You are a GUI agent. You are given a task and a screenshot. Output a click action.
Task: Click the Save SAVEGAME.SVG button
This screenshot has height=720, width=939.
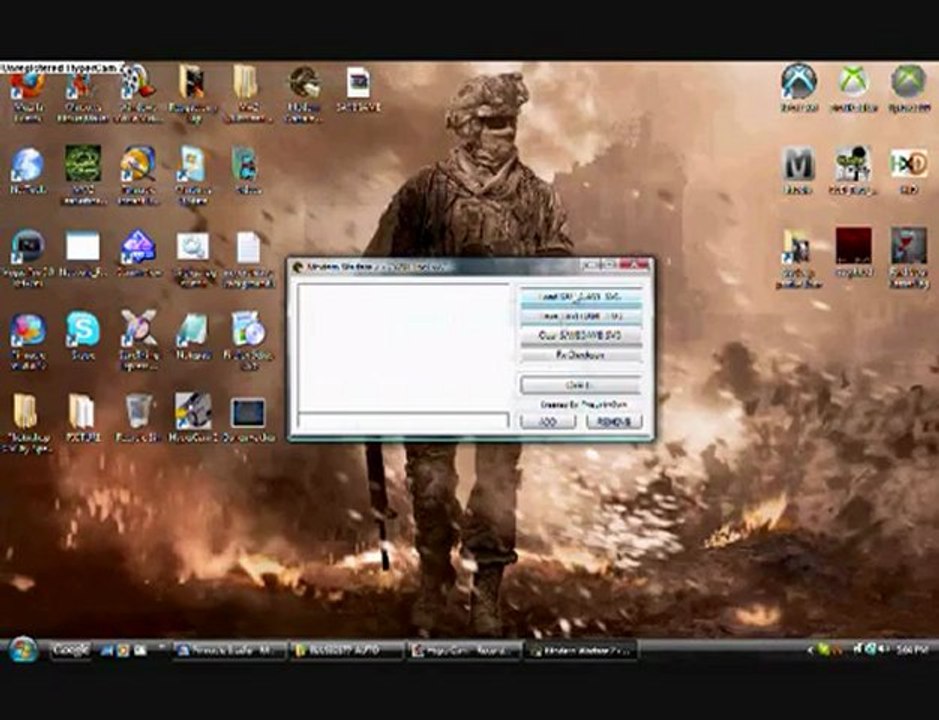pos(580,316)
